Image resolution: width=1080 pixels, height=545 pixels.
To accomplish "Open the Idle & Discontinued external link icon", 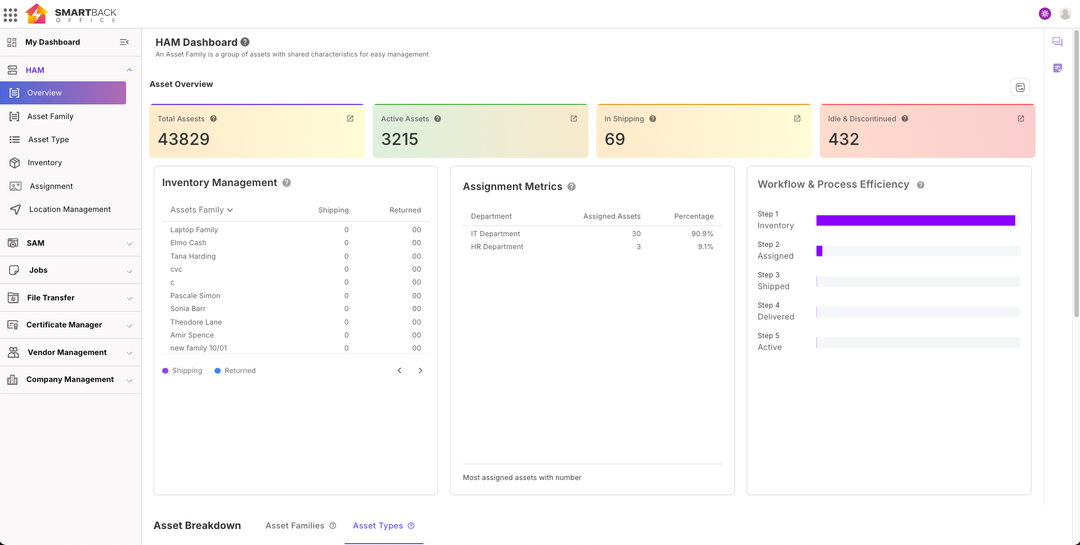I will pyautogui.click(x=1020, y=119).
